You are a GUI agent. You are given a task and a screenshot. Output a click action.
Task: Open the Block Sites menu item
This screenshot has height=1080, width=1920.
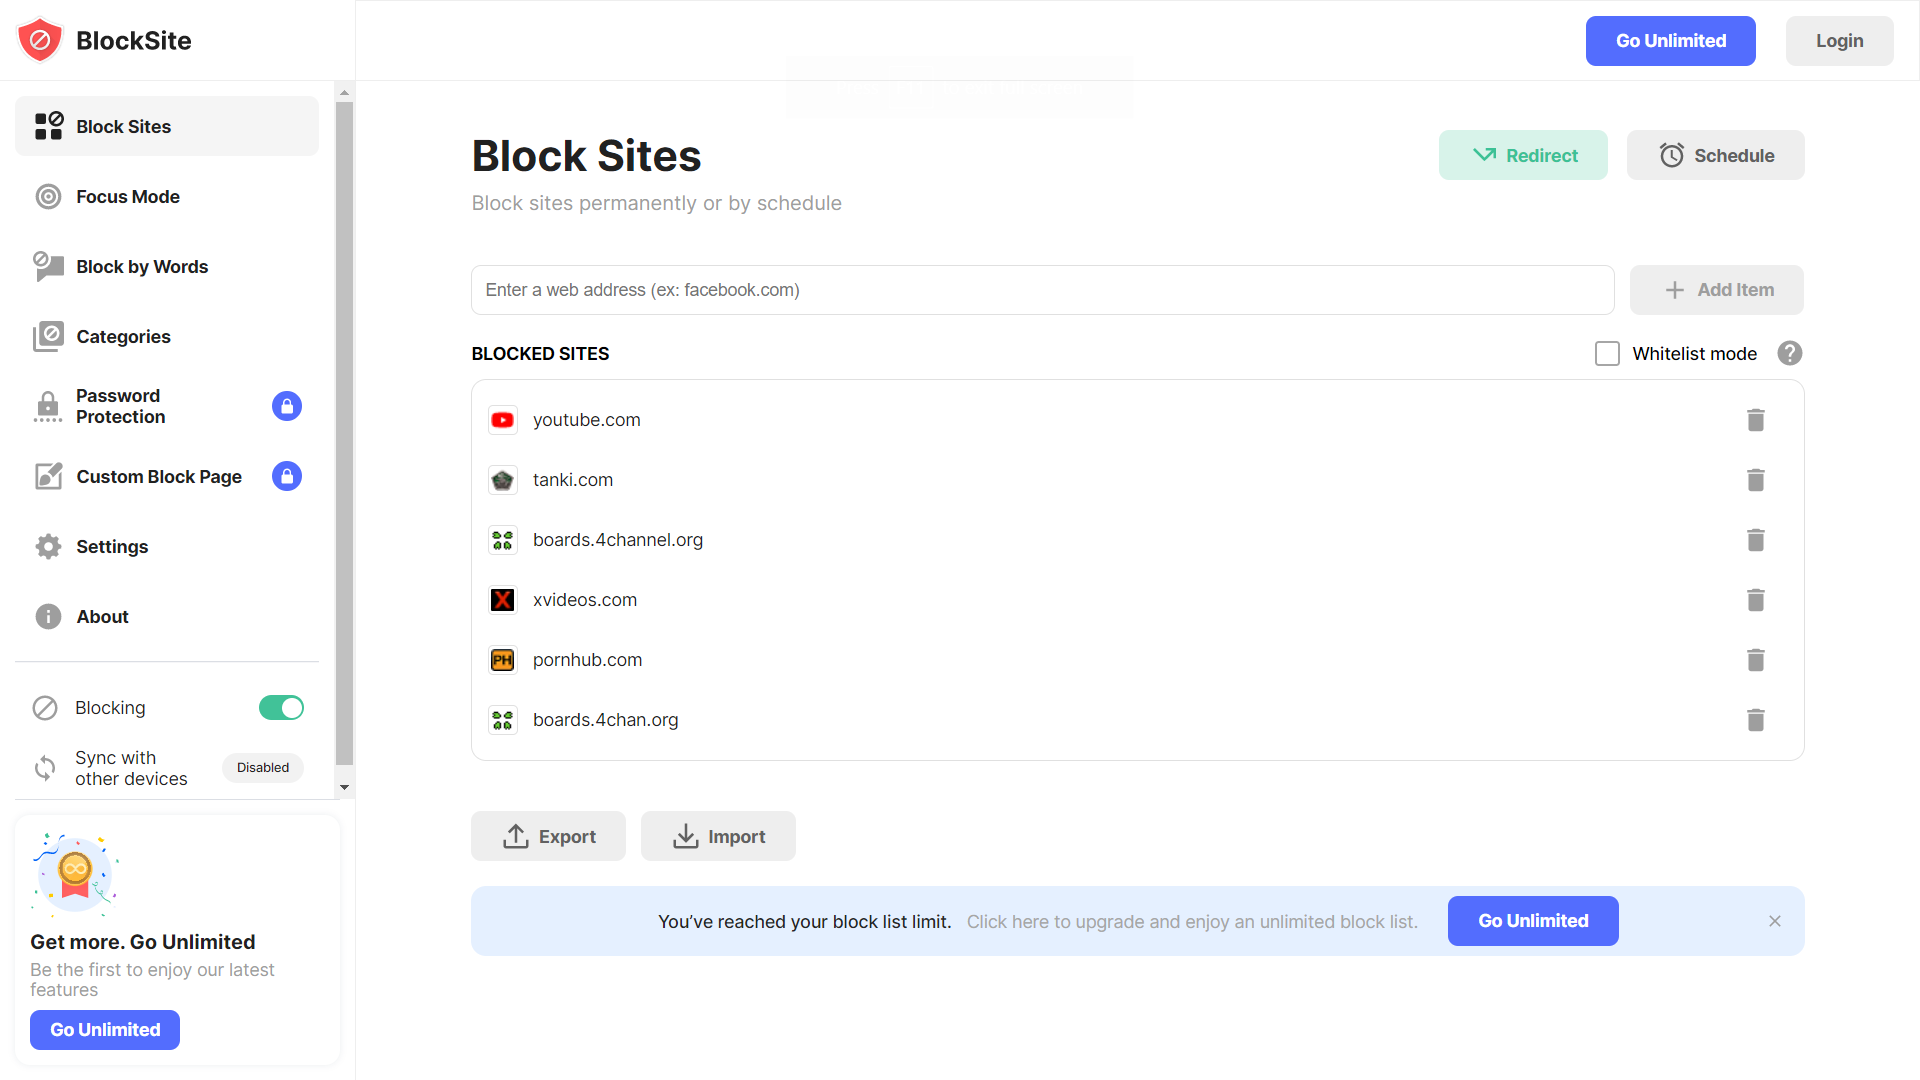click(167, 126)
